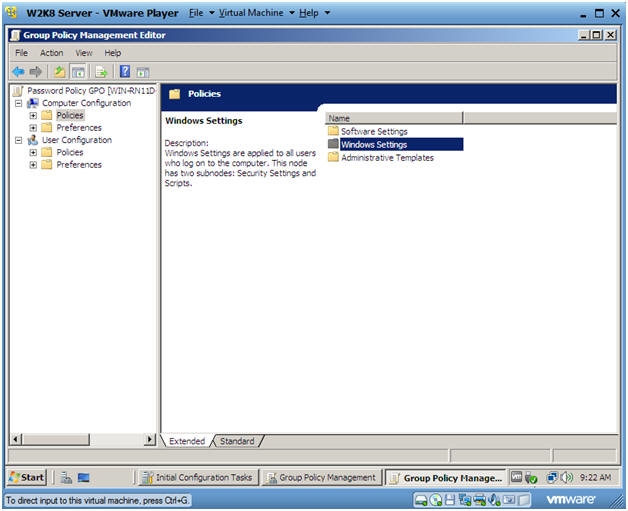Click the Export List toolbar icon
Image resolution: width=628 pixels, height=511 pixels.
click(x=101, y=72)
